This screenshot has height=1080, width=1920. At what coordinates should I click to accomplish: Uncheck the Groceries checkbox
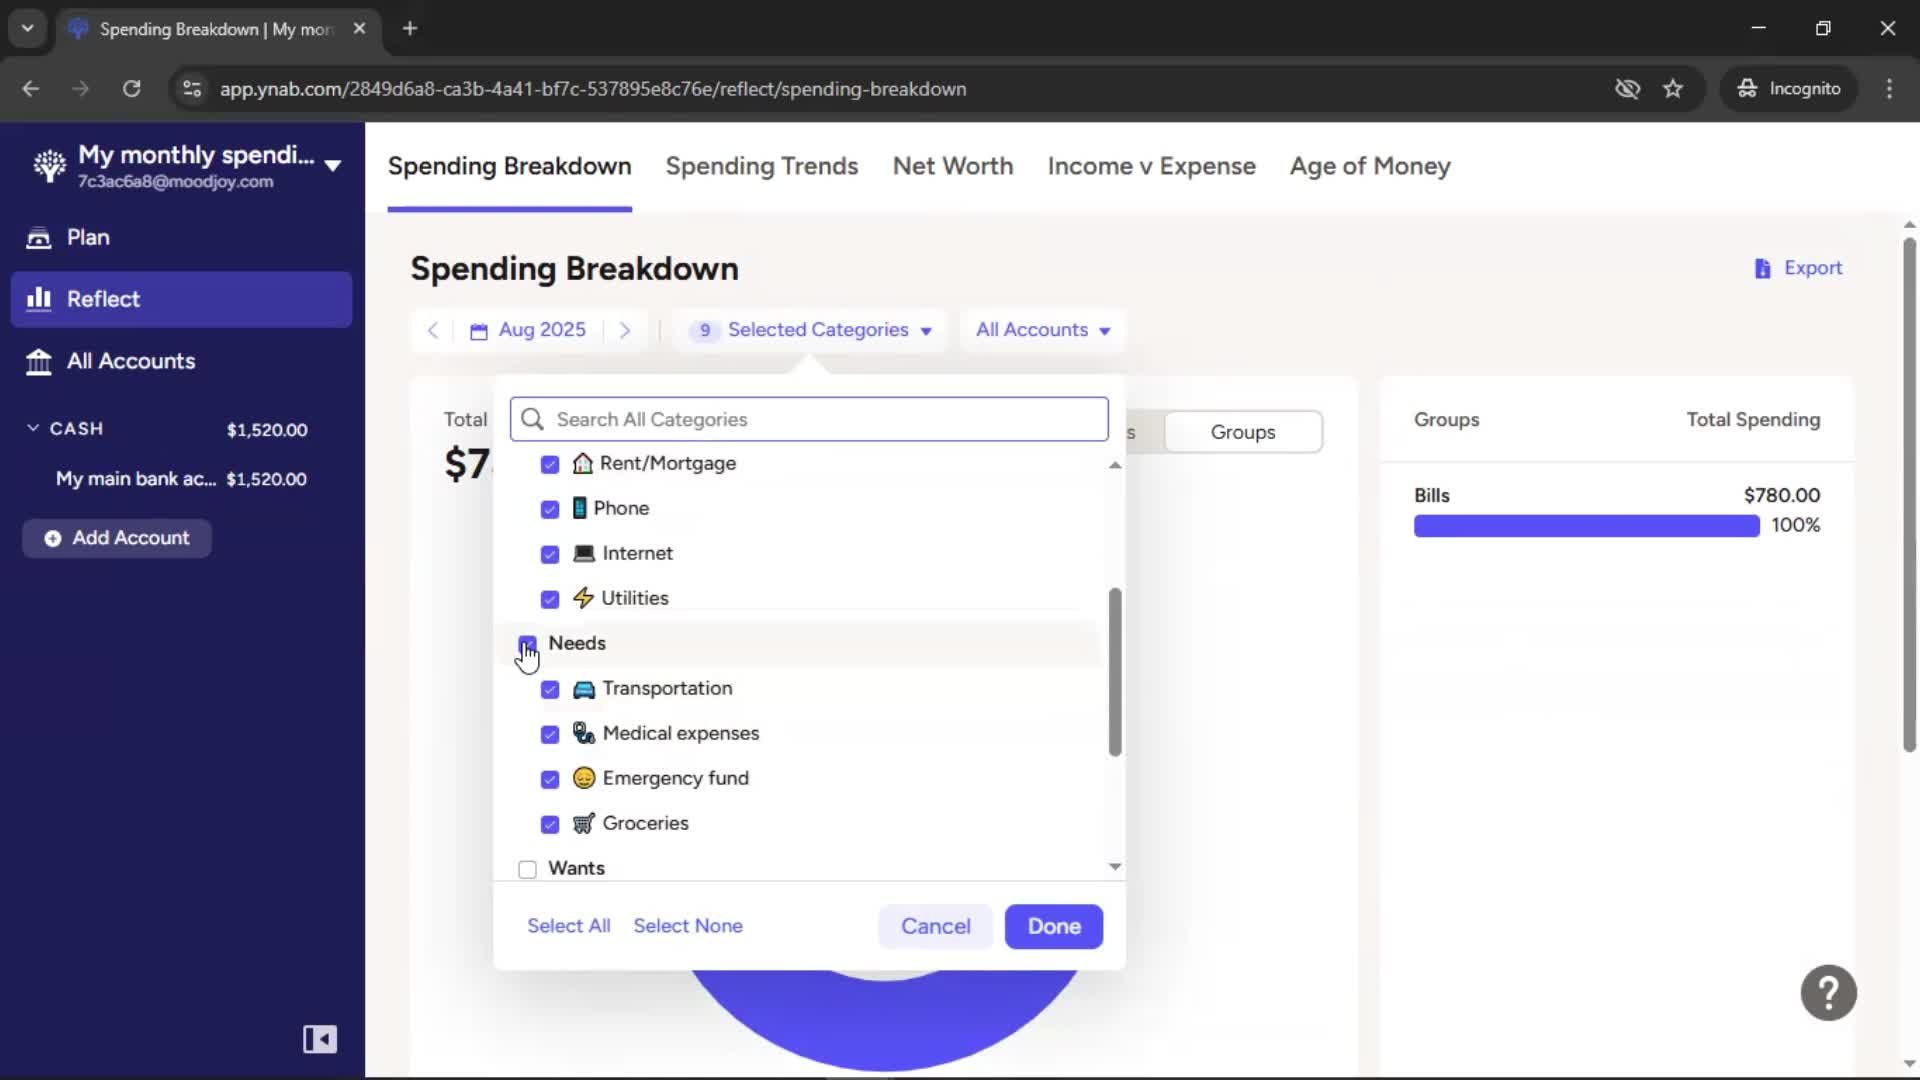550,824
